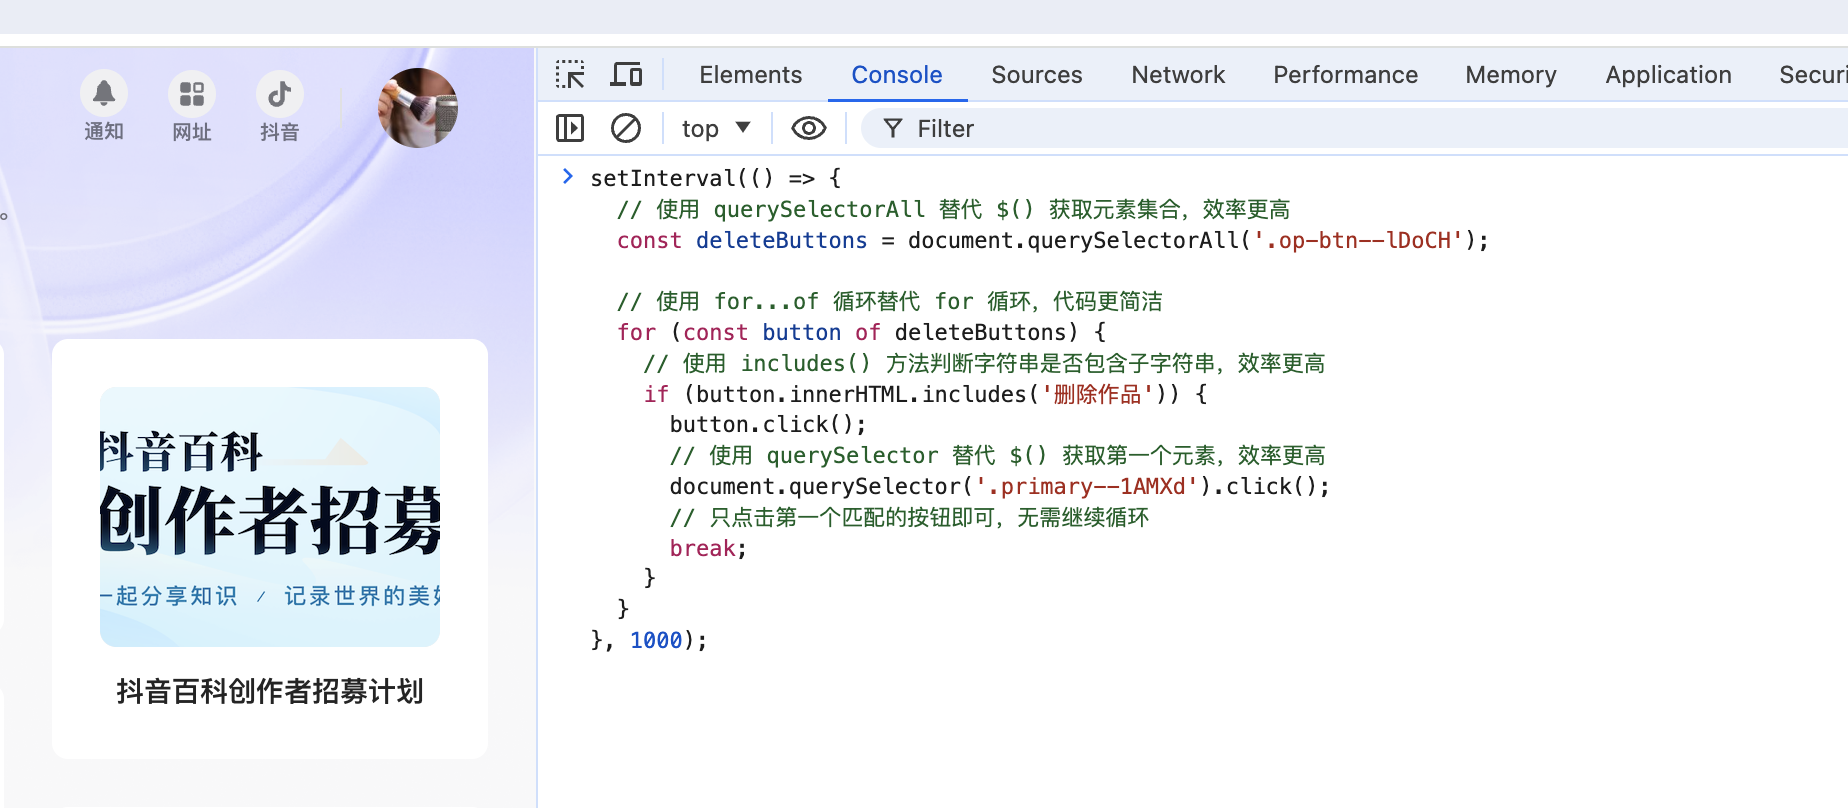Click the break; statement
The width and height of the screenshot is (1848, 808).
tap(708, 548)
